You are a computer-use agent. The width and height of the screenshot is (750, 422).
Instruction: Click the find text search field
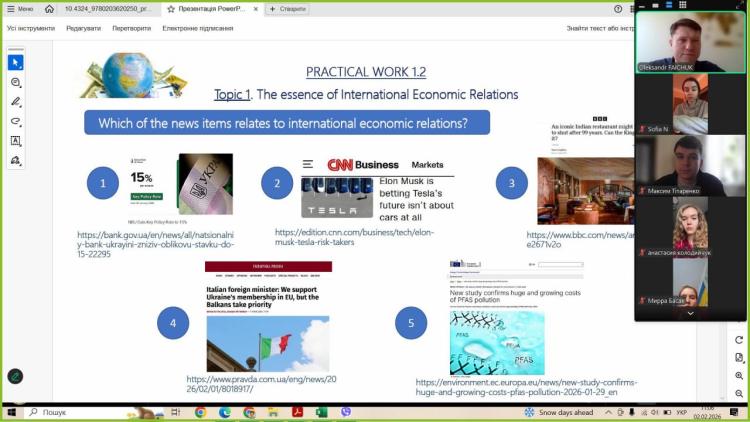tap(600, 28)
